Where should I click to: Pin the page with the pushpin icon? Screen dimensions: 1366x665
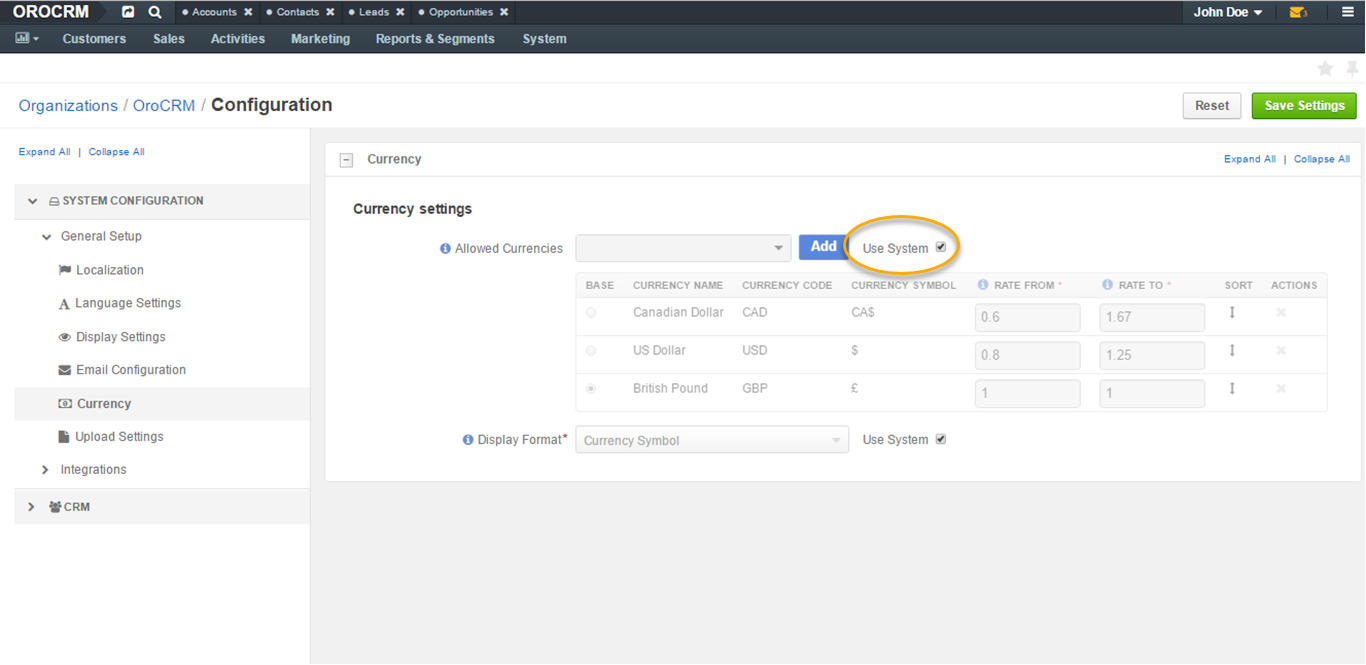click(x=1352, y=68)
